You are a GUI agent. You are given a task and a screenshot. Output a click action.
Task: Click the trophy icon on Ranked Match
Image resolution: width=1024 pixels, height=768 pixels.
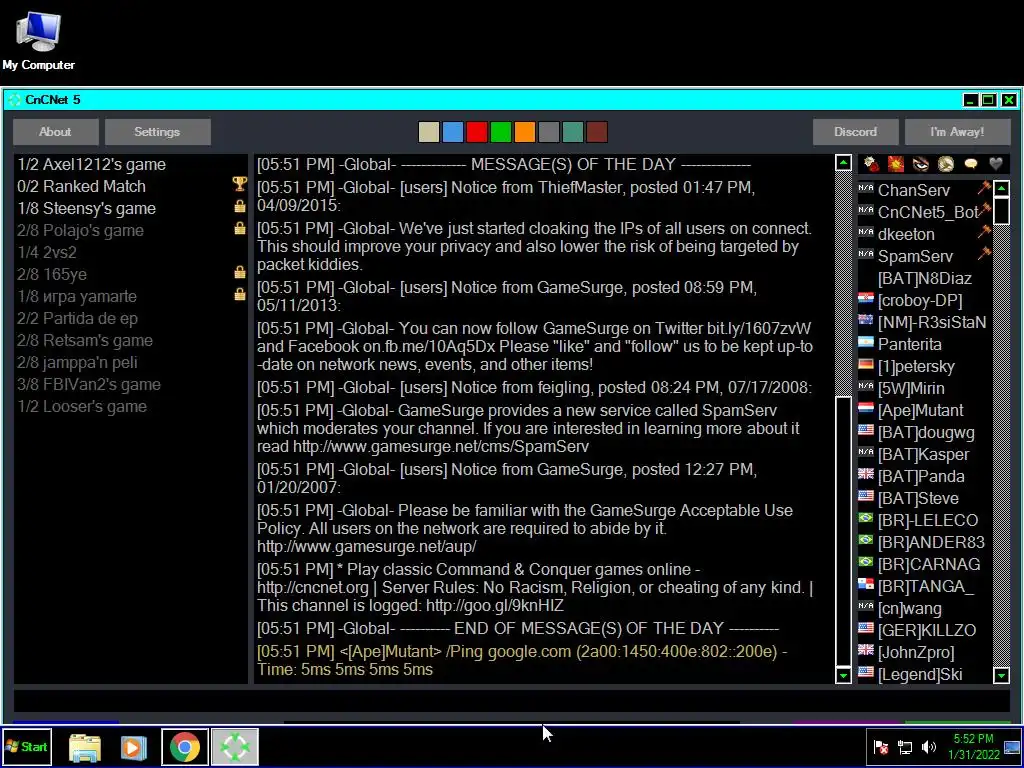(240, 185)
